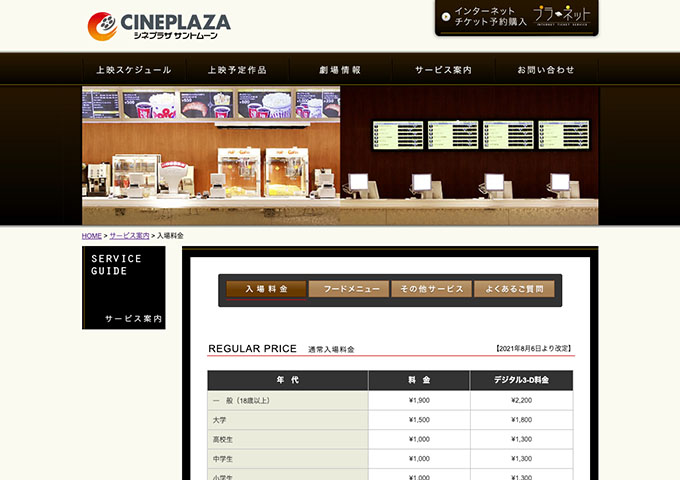Image resolution: width=680 pixels, height=480 pixels.
Task: Click the 高校生 row label
Action: pos(223,440)
